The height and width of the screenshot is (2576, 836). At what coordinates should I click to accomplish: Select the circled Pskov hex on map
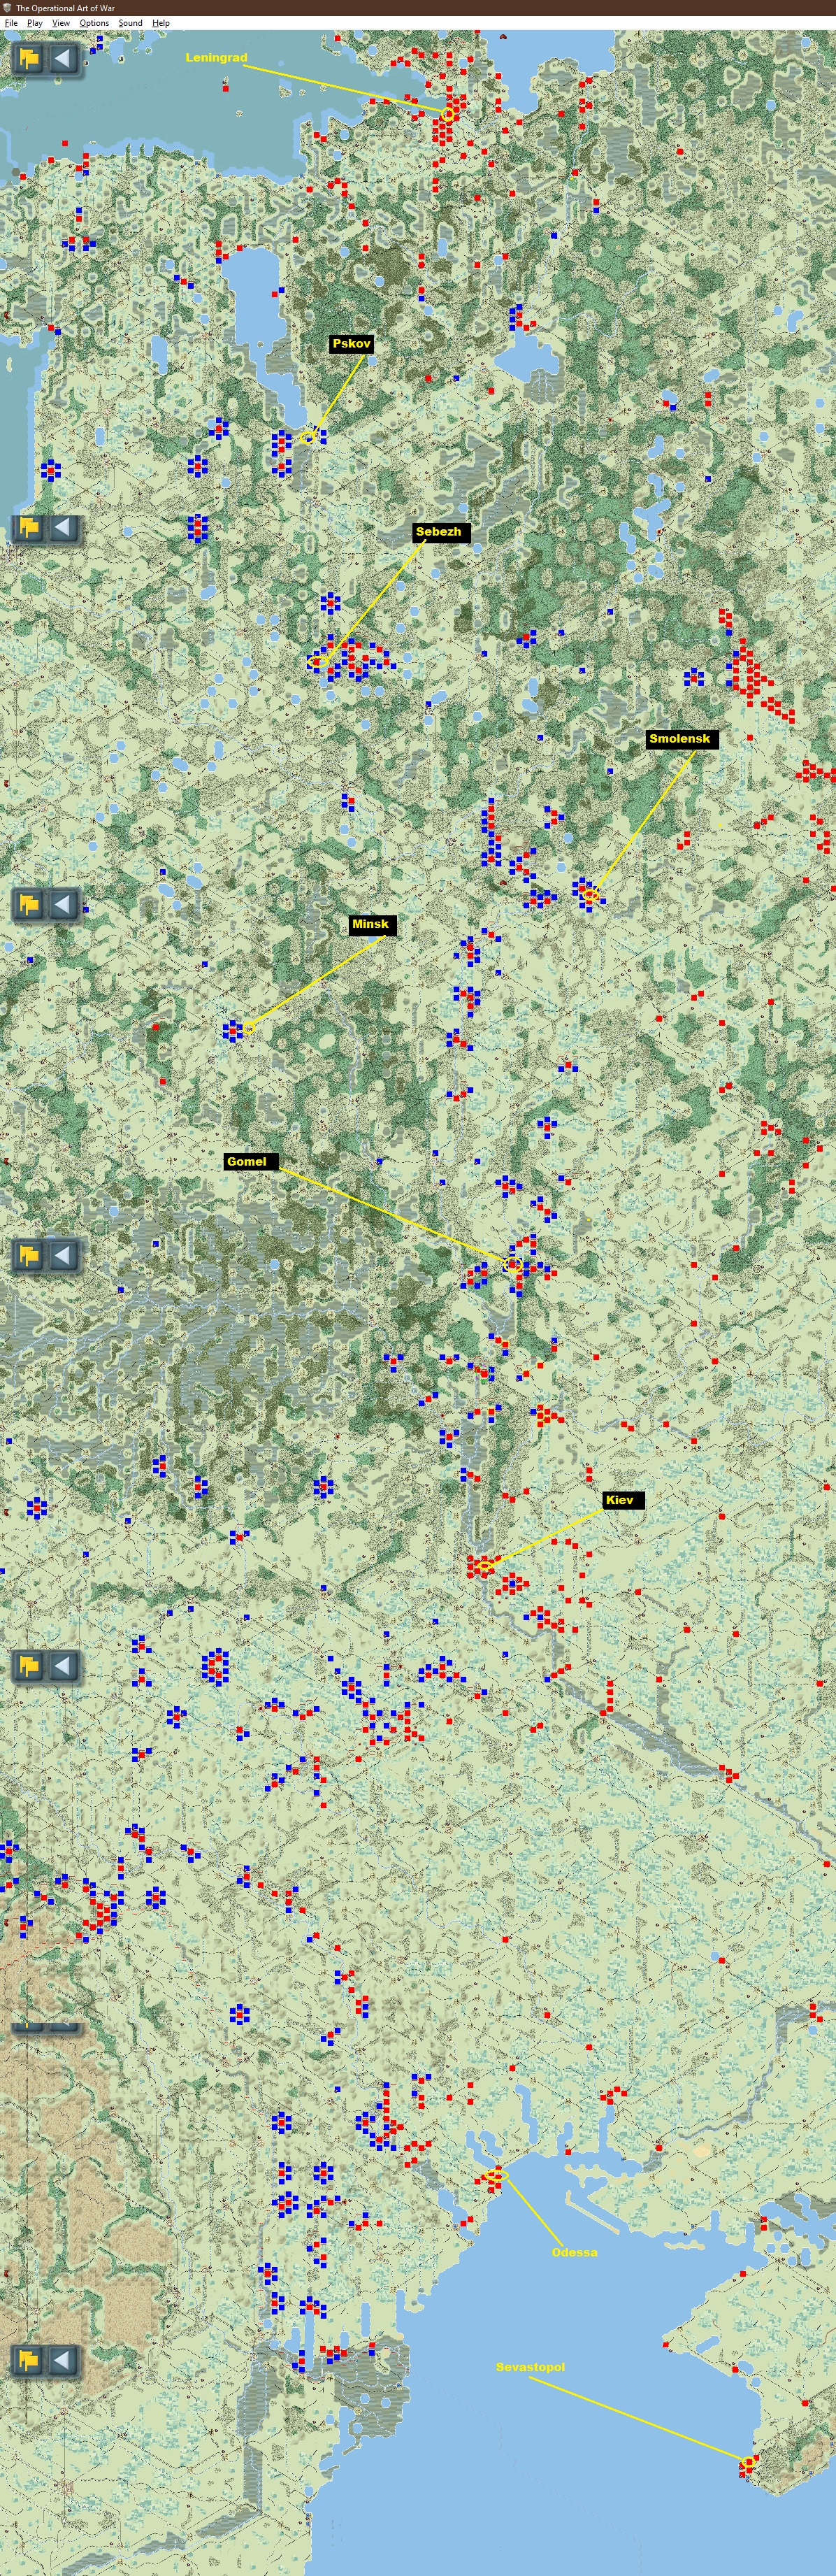pyautogui.click(x=308, y=437)
